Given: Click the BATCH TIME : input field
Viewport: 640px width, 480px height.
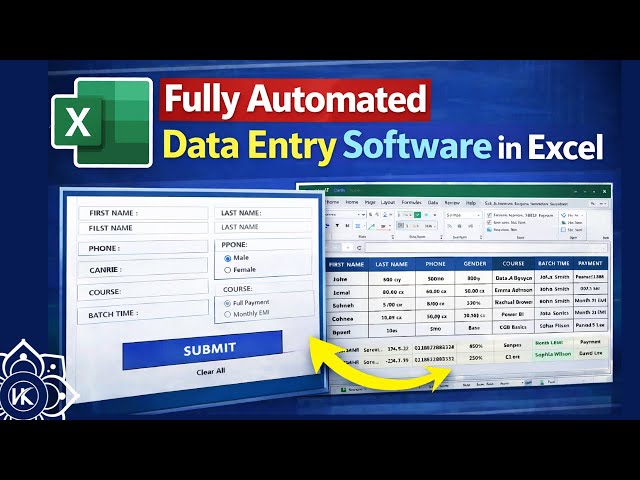Looking at the screenshot, I should tap(143, 313).
